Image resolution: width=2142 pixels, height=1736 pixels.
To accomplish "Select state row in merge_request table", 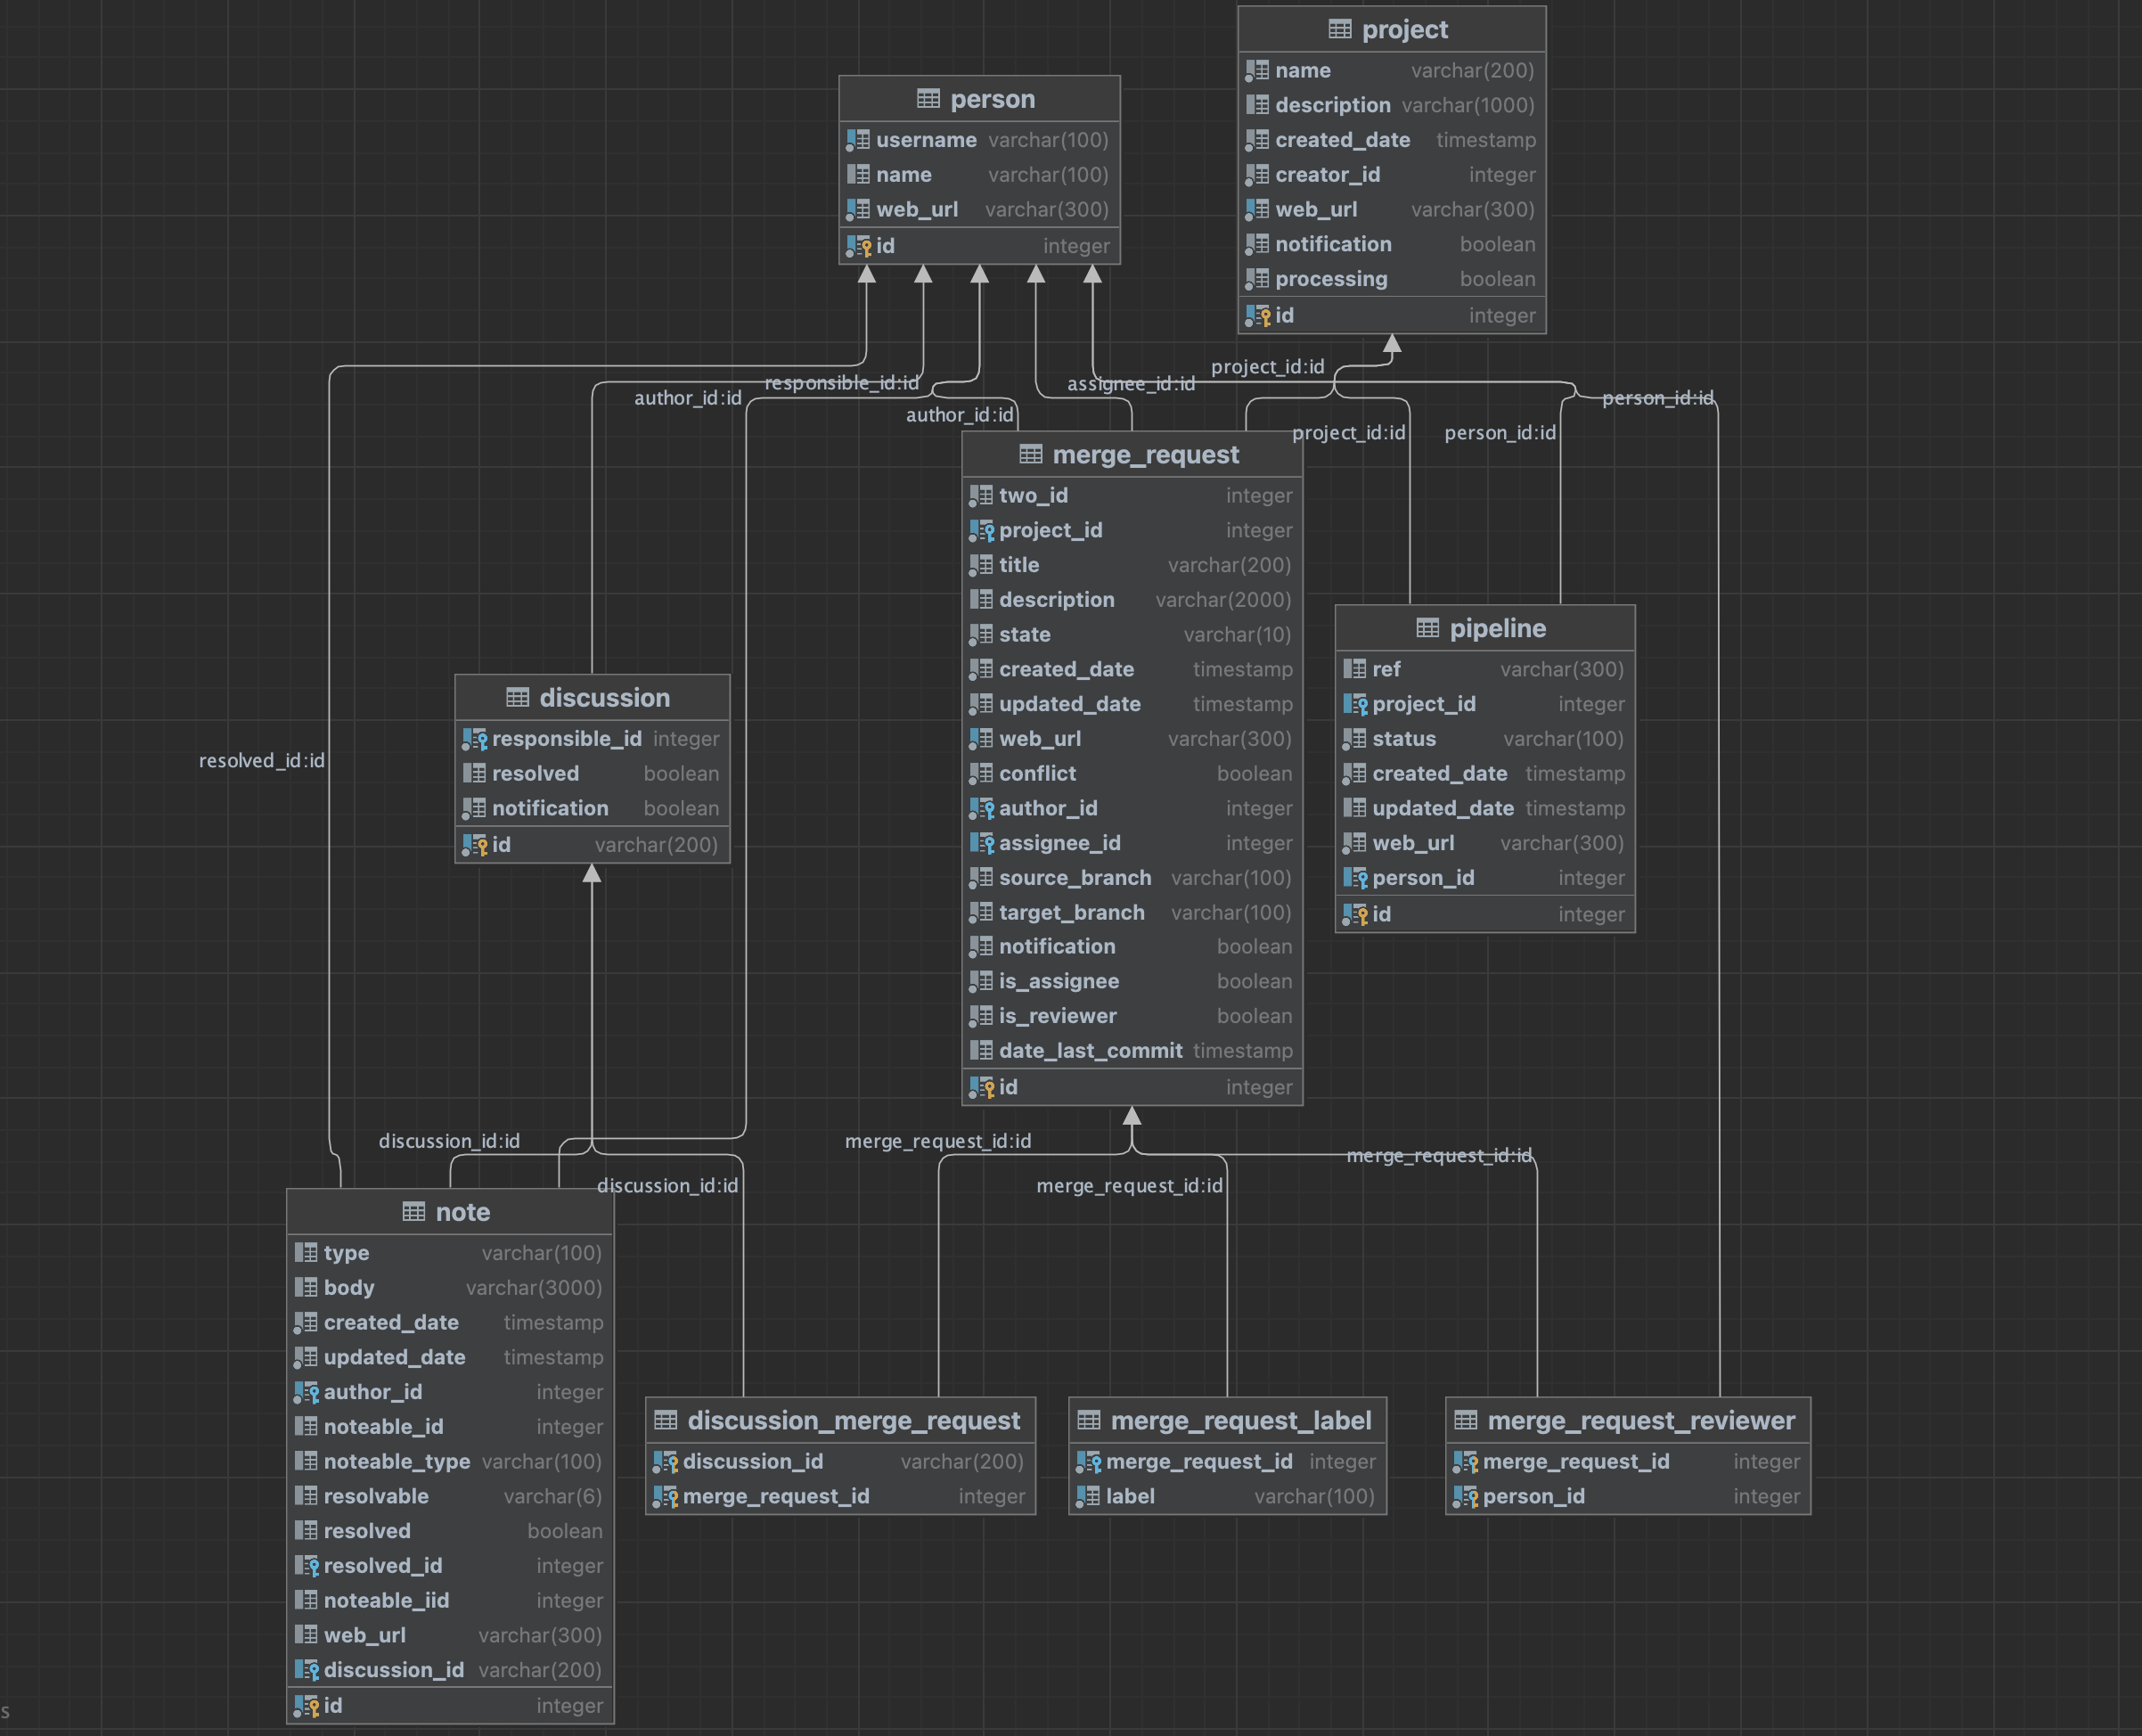I will [x=1132, y=635].
